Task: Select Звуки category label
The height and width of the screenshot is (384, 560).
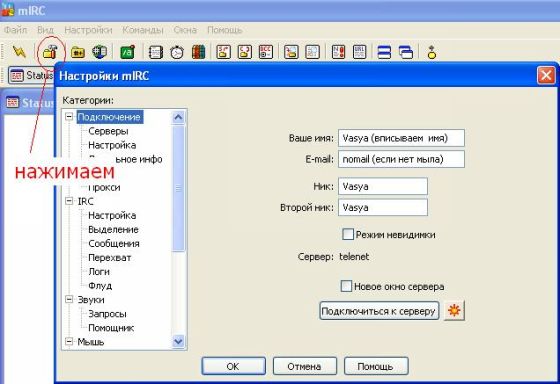Action: (91, 299)
